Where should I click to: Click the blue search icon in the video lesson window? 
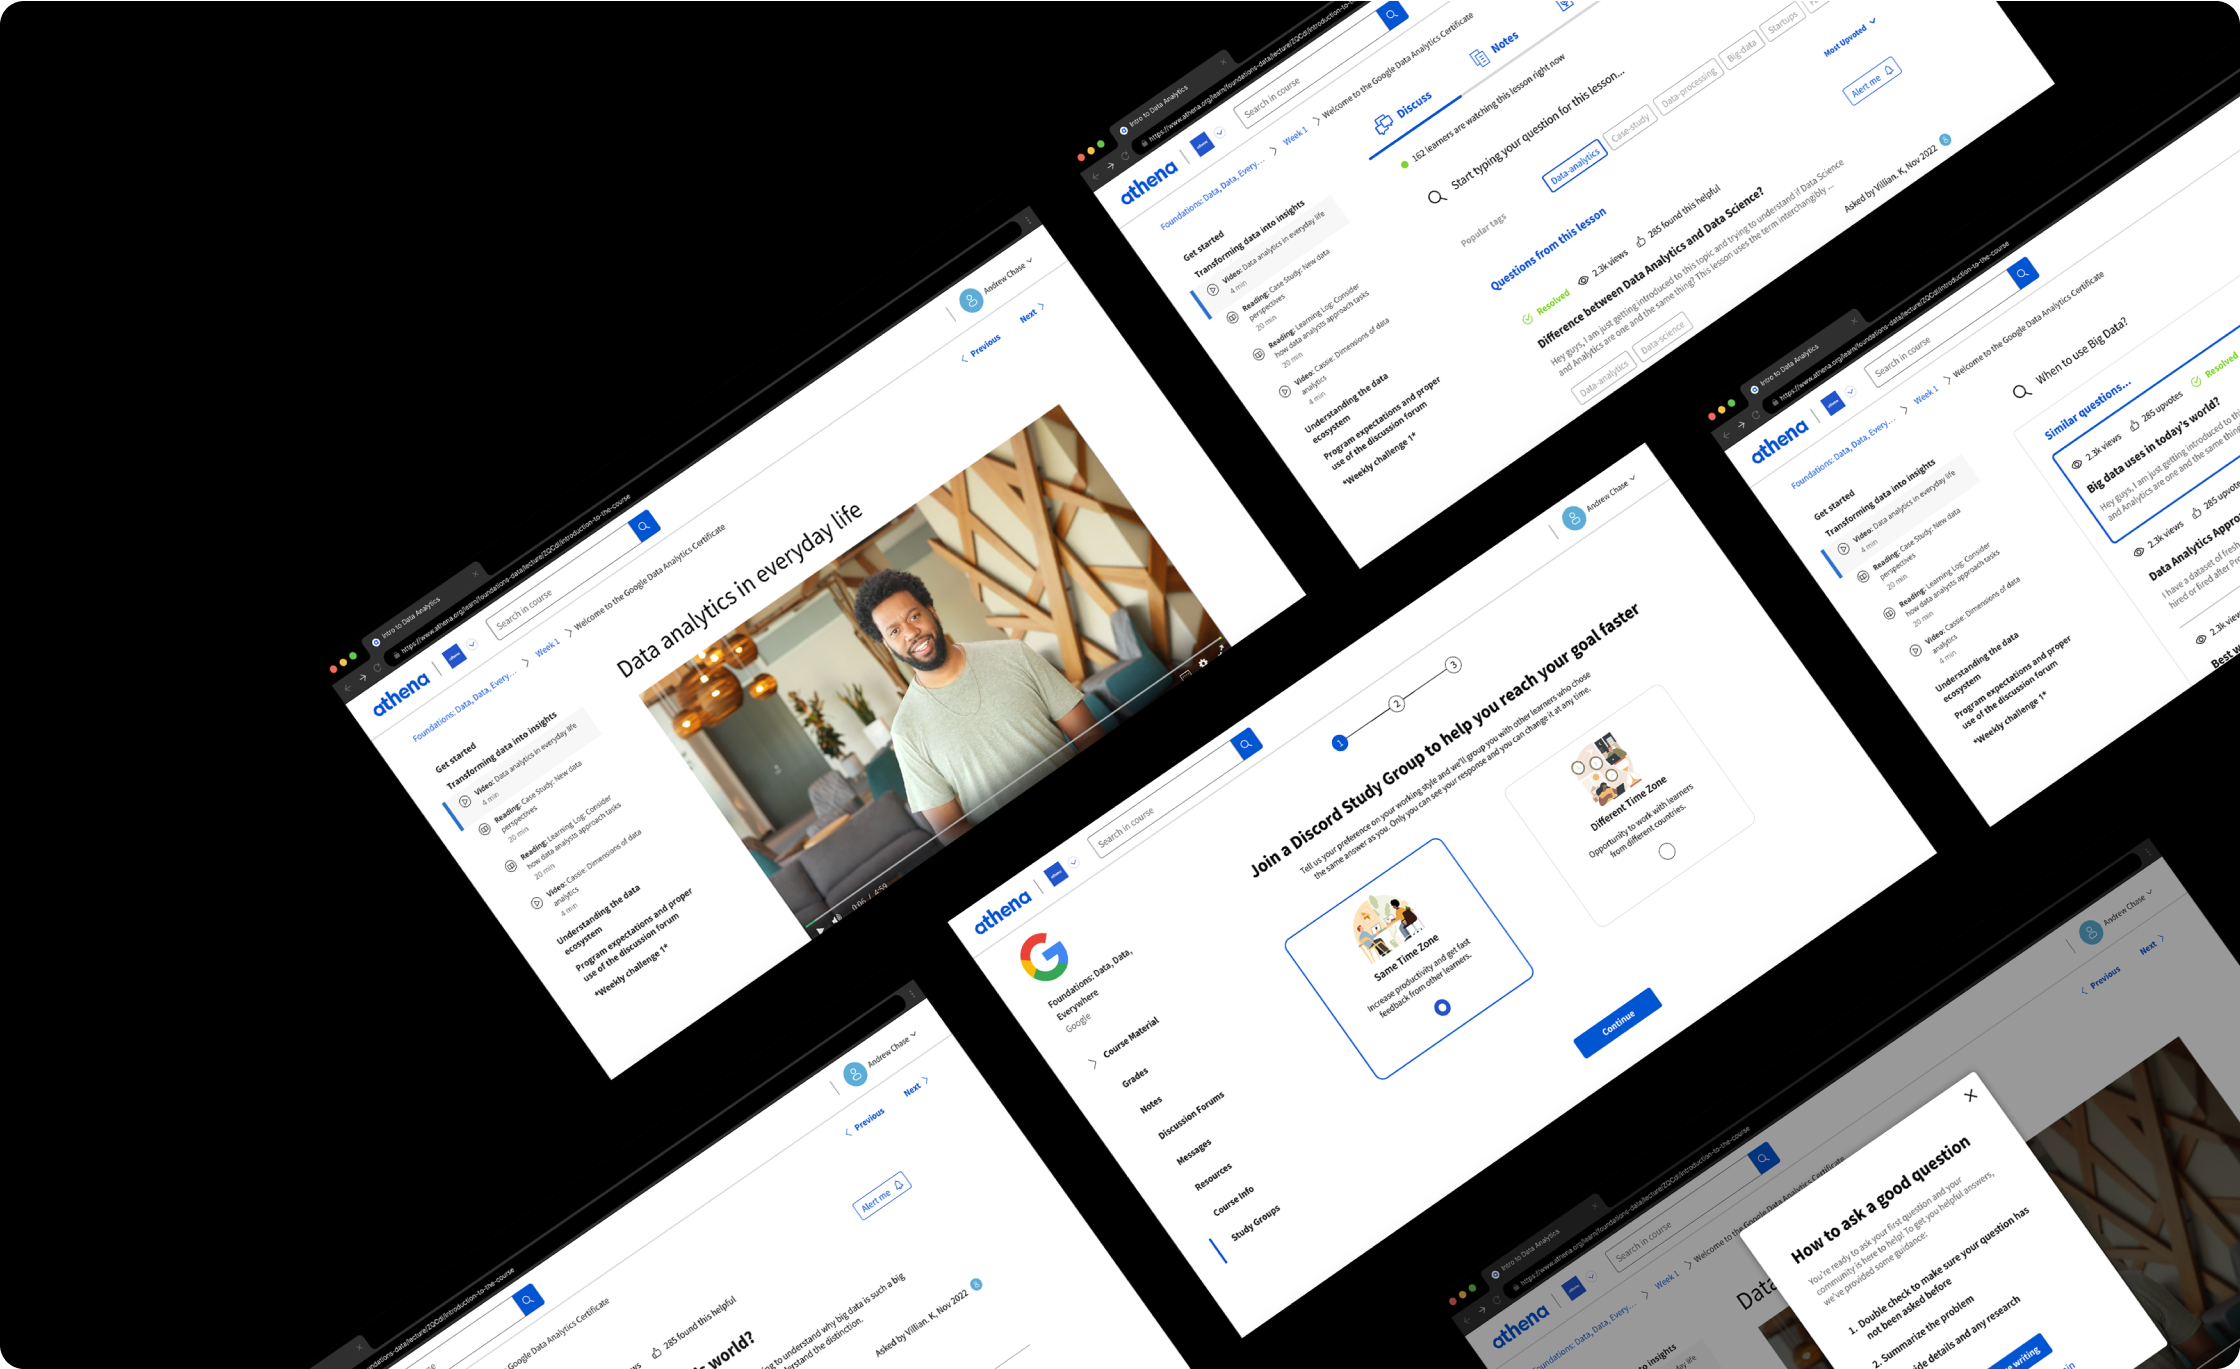click(645, 525)
